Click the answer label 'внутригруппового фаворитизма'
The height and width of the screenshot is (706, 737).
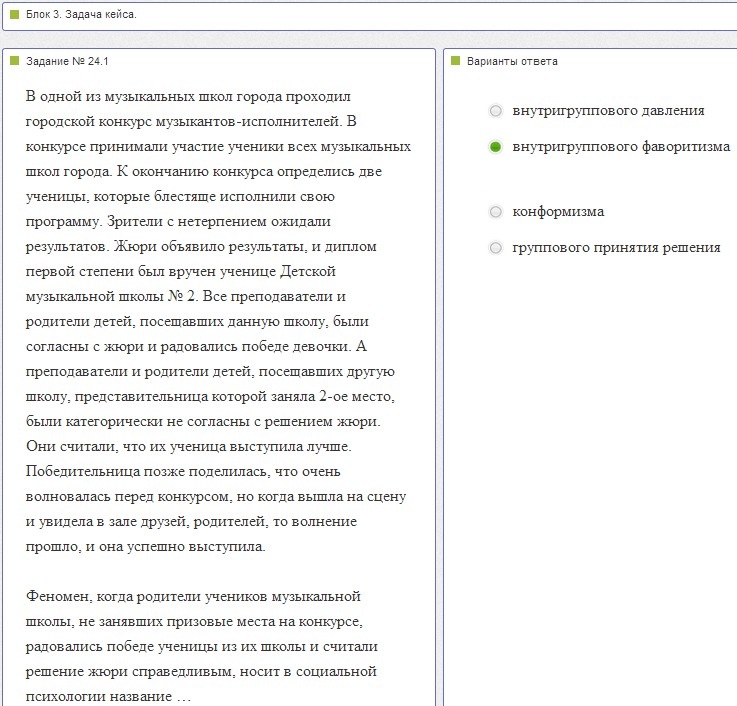[621, 147]
